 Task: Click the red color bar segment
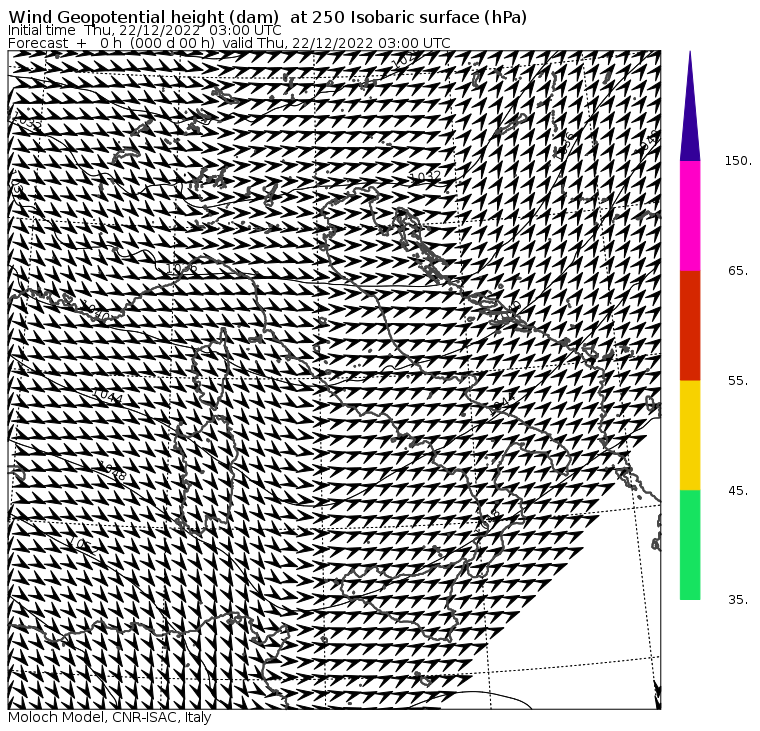tap(690, 326)
